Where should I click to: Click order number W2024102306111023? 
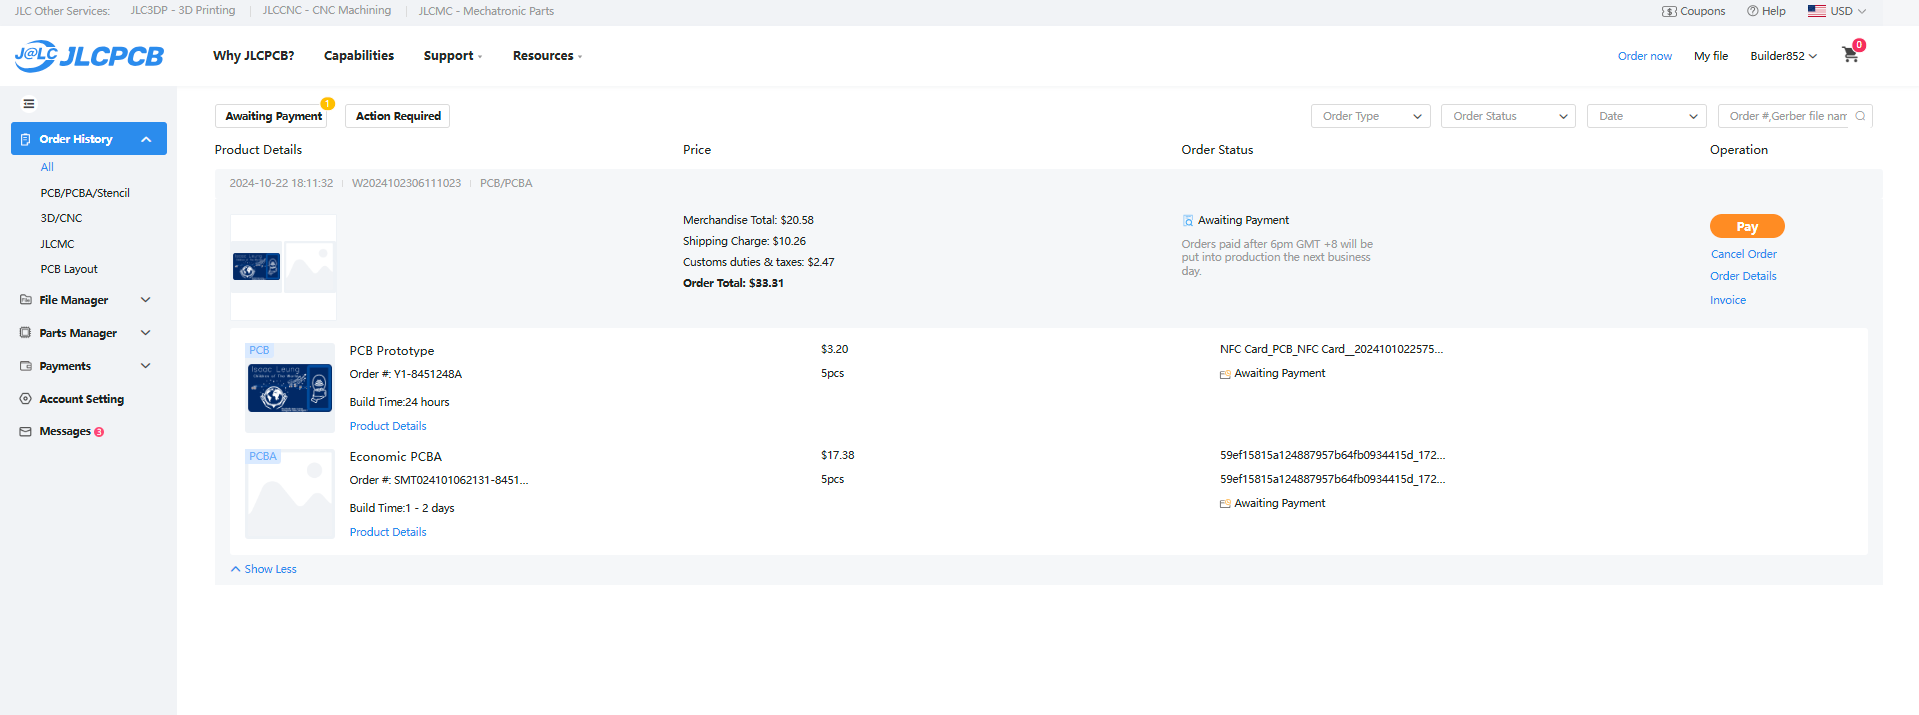click(x=406, y=183)
